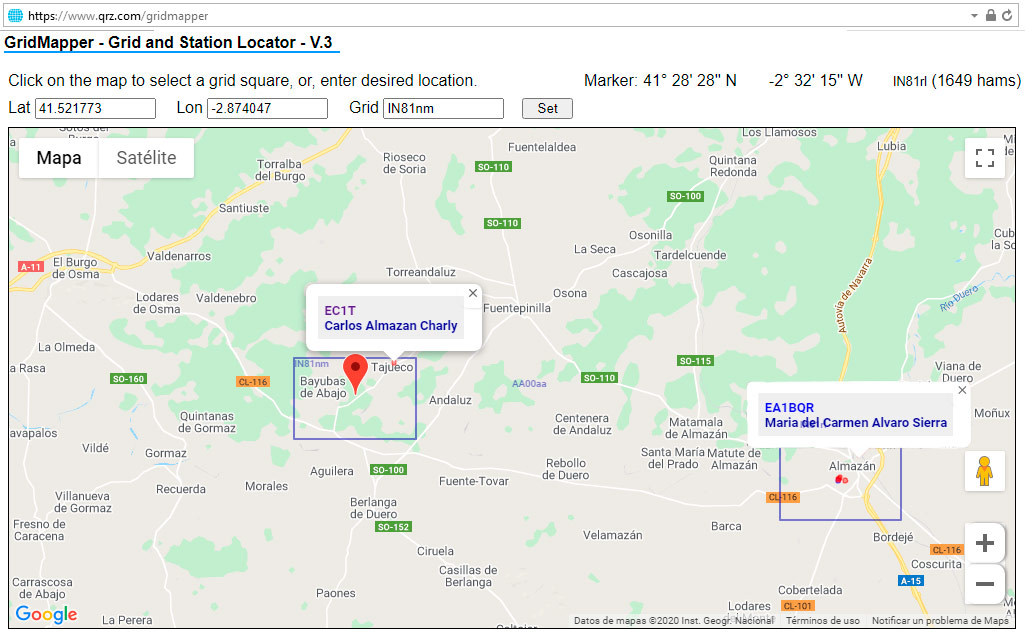Open the EA1BQR callsign link

click(789, 407)
